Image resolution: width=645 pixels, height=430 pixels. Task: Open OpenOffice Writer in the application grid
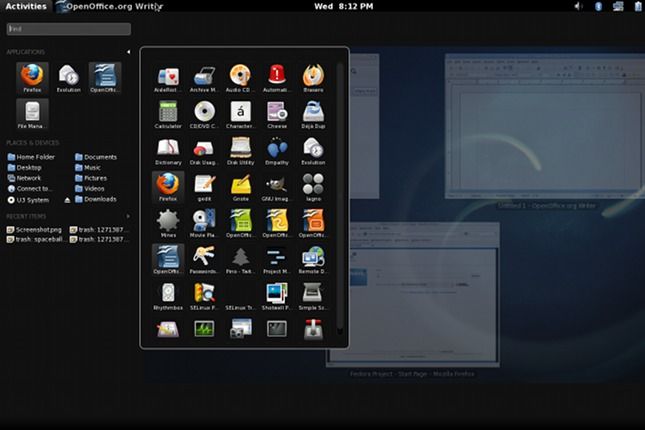(x=168, y=260)
